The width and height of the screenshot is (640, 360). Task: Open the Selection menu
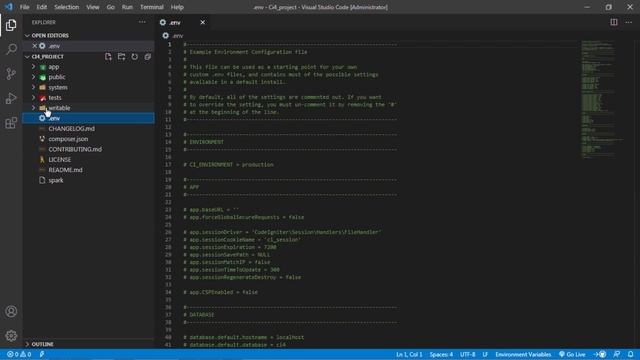pyautogui.click(x=67, y=7)
